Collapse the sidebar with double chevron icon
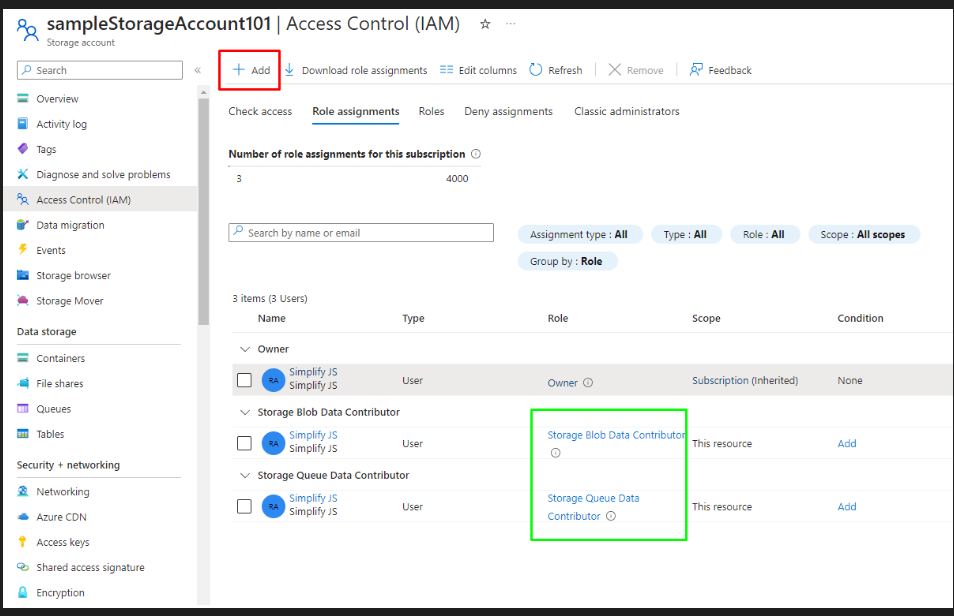954x616 pixels. point(198,70)
